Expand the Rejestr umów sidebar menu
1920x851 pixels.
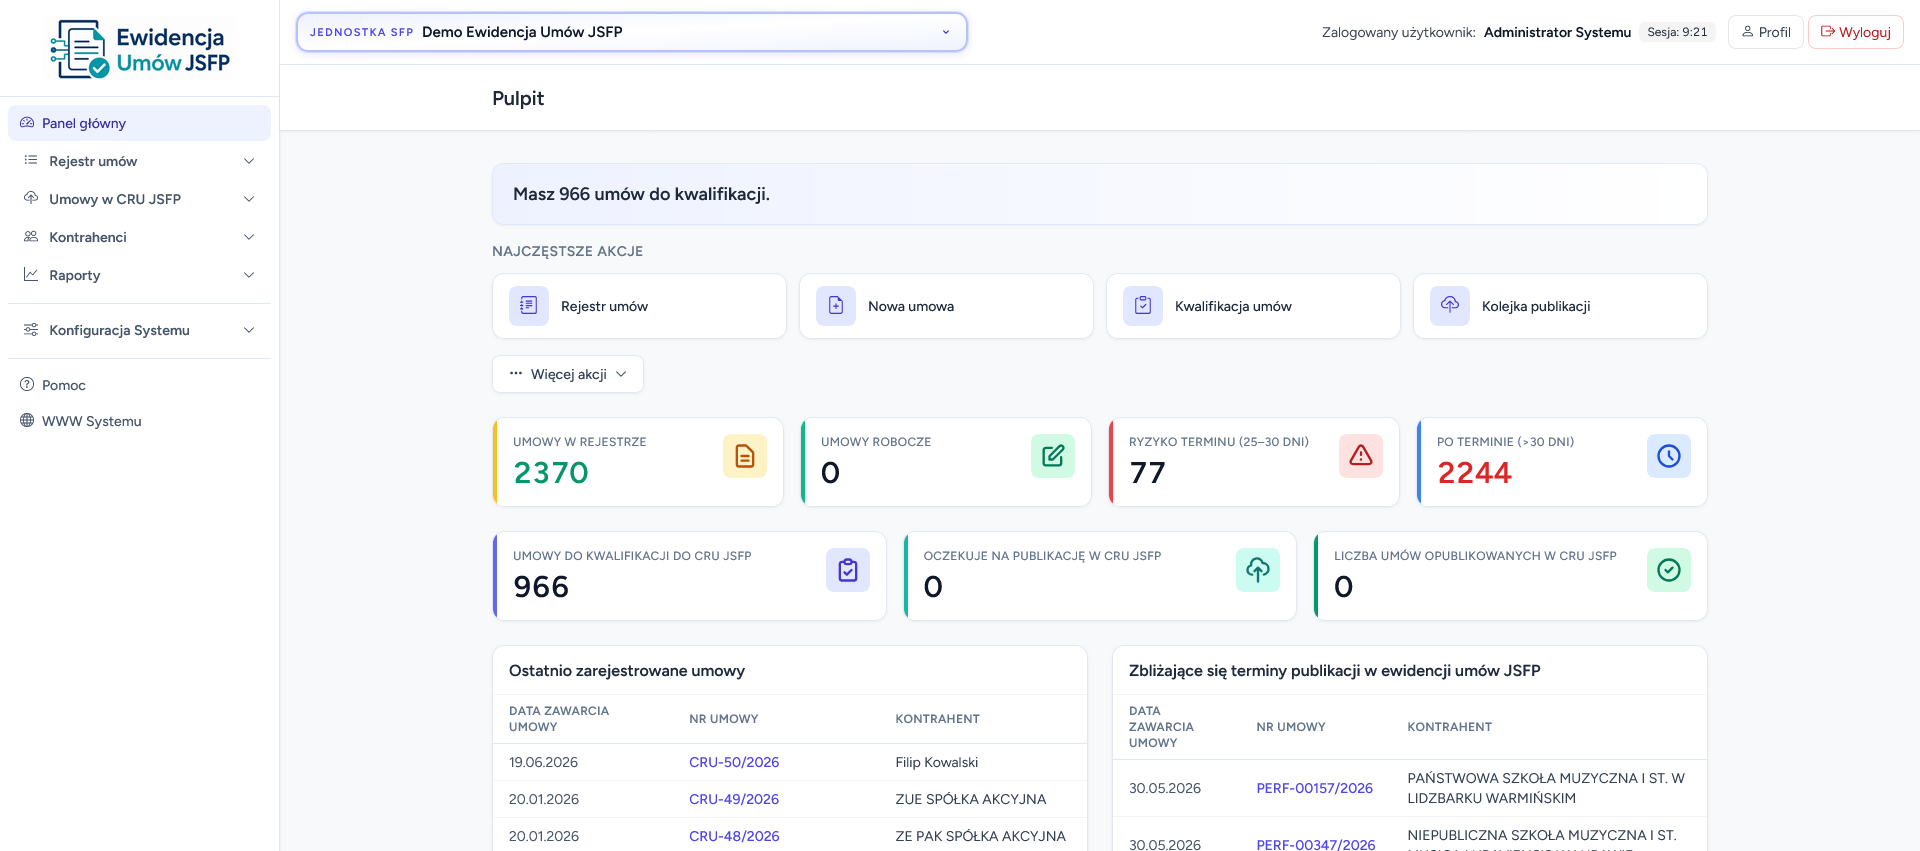coord(139,161)
